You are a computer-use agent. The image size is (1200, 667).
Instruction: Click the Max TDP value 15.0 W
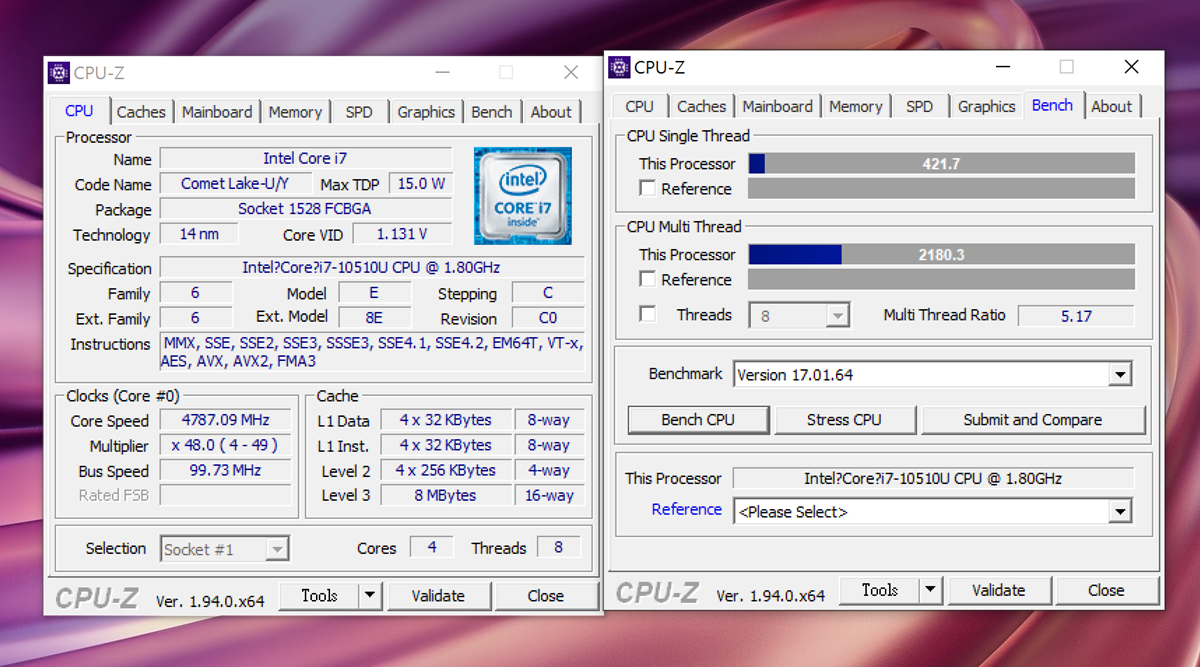click(x=421, y=184)
